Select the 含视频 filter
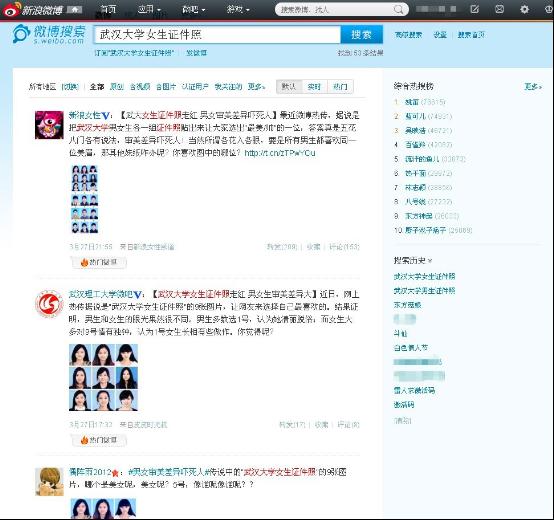Image resolution: width=554 pixels, height=520 pixels. [x=140, y=87]
